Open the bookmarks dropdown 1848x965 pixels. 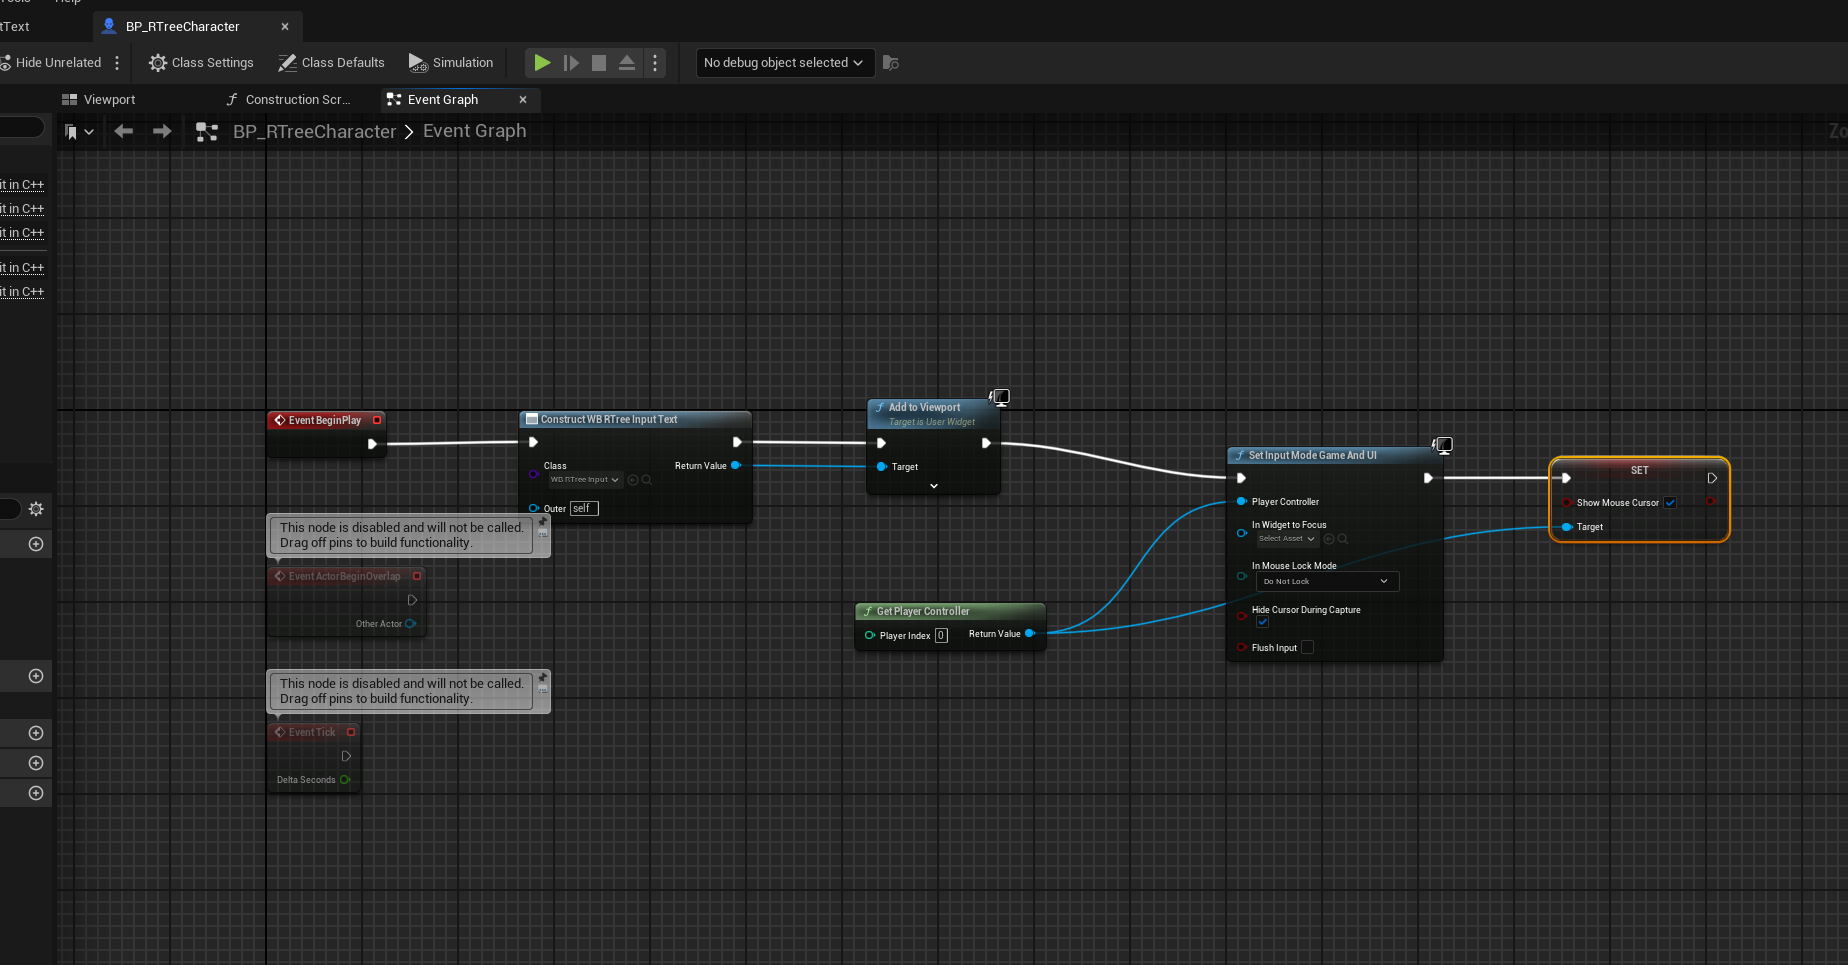point(79,132)
